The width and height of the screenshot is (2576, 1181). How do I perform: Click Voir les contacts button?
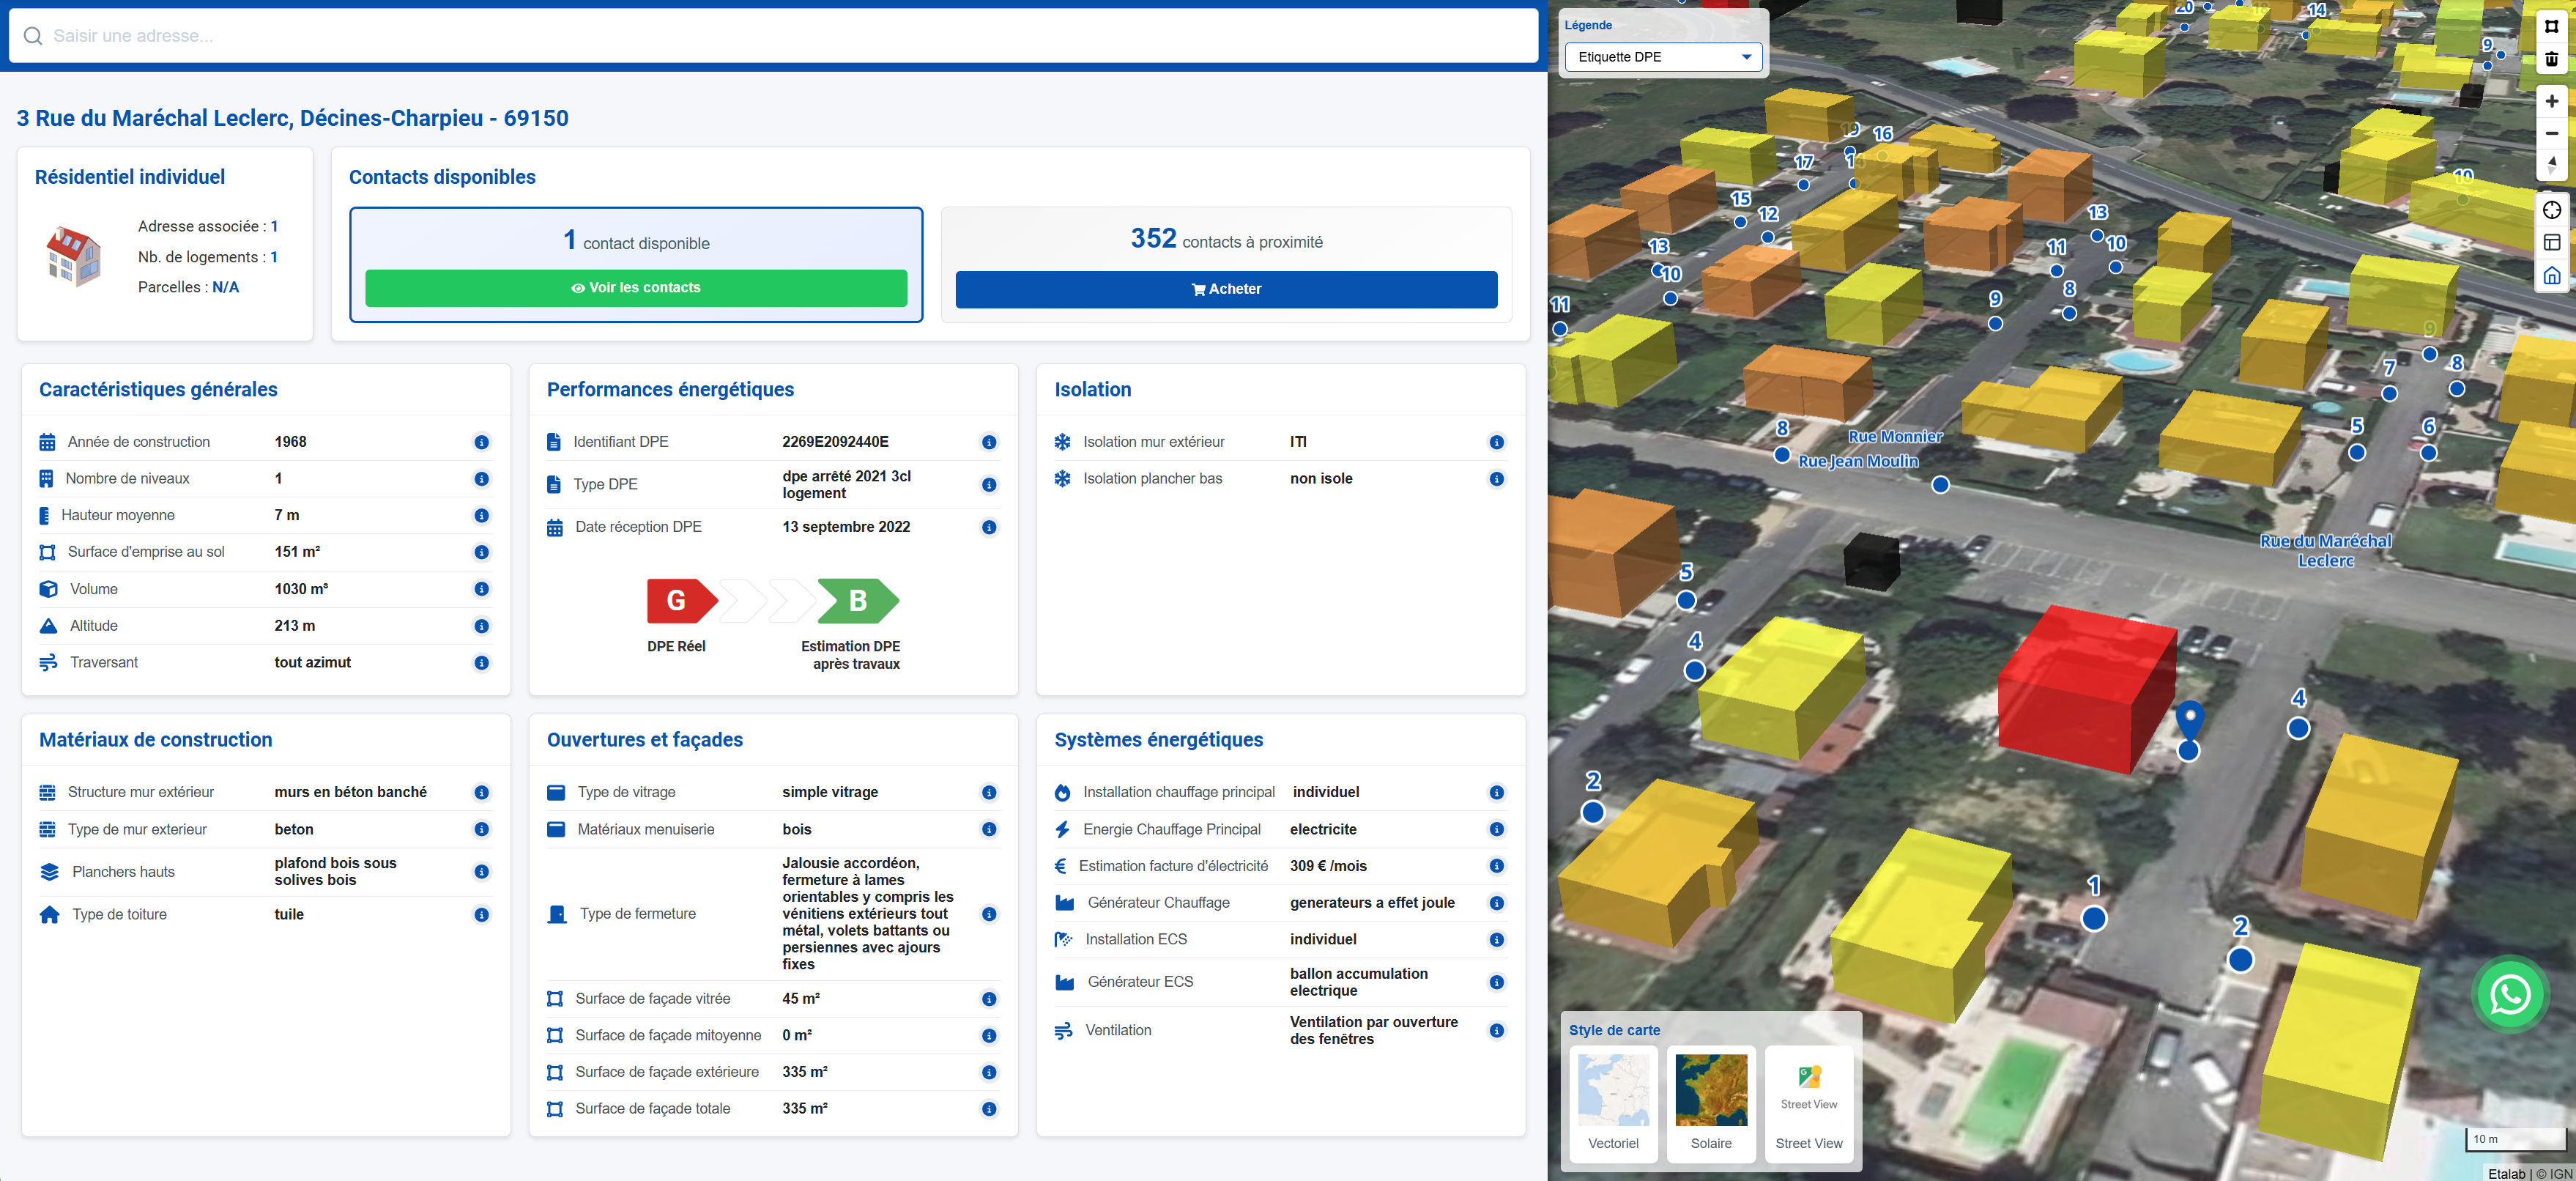[x=637, y=287]
